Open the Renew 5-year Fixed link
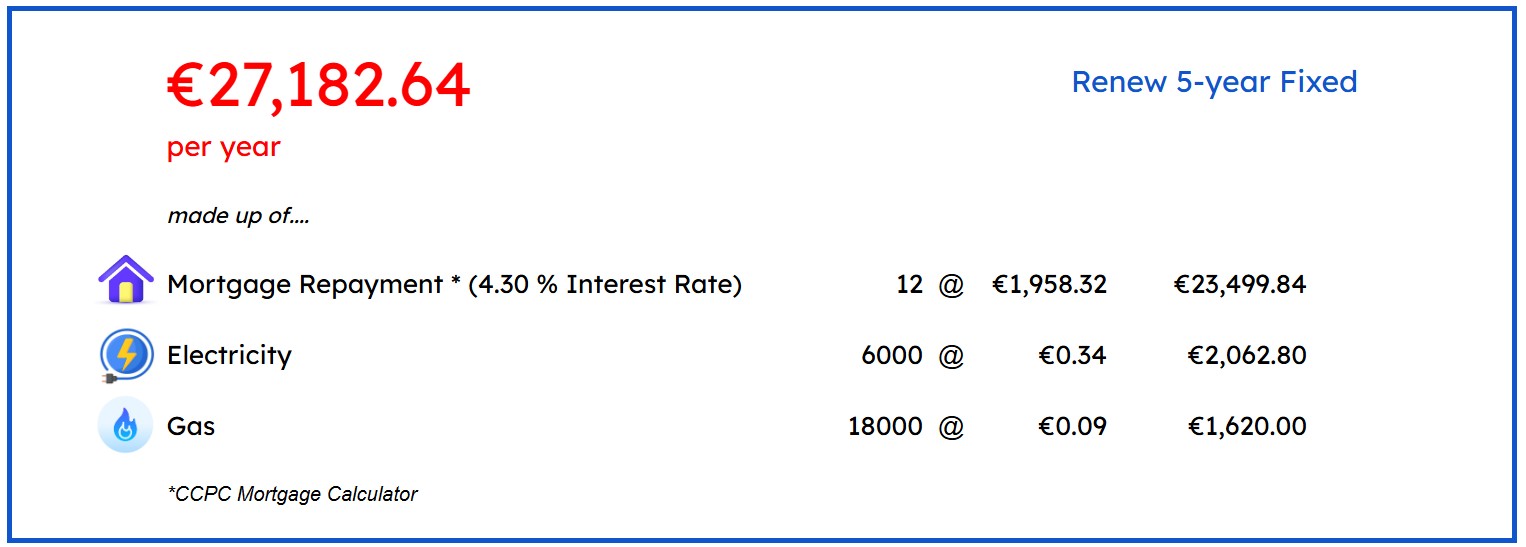Screen dimensions: 1526x547 point(1214,82)
